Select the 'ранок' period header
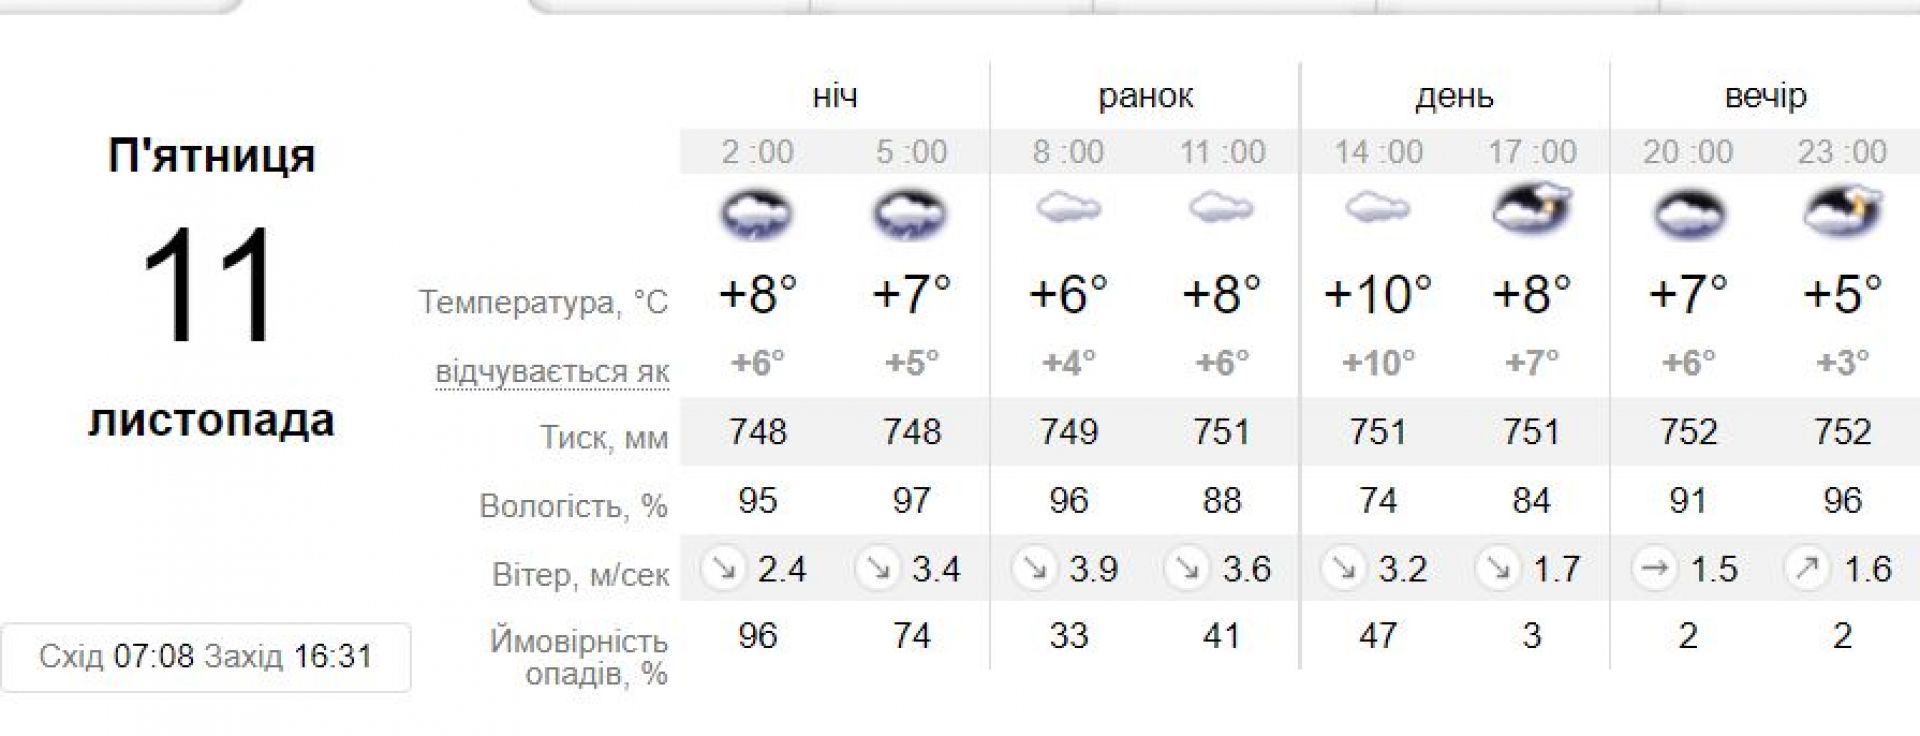Screen dimensions: 1920x736 tap(1145, 96)
